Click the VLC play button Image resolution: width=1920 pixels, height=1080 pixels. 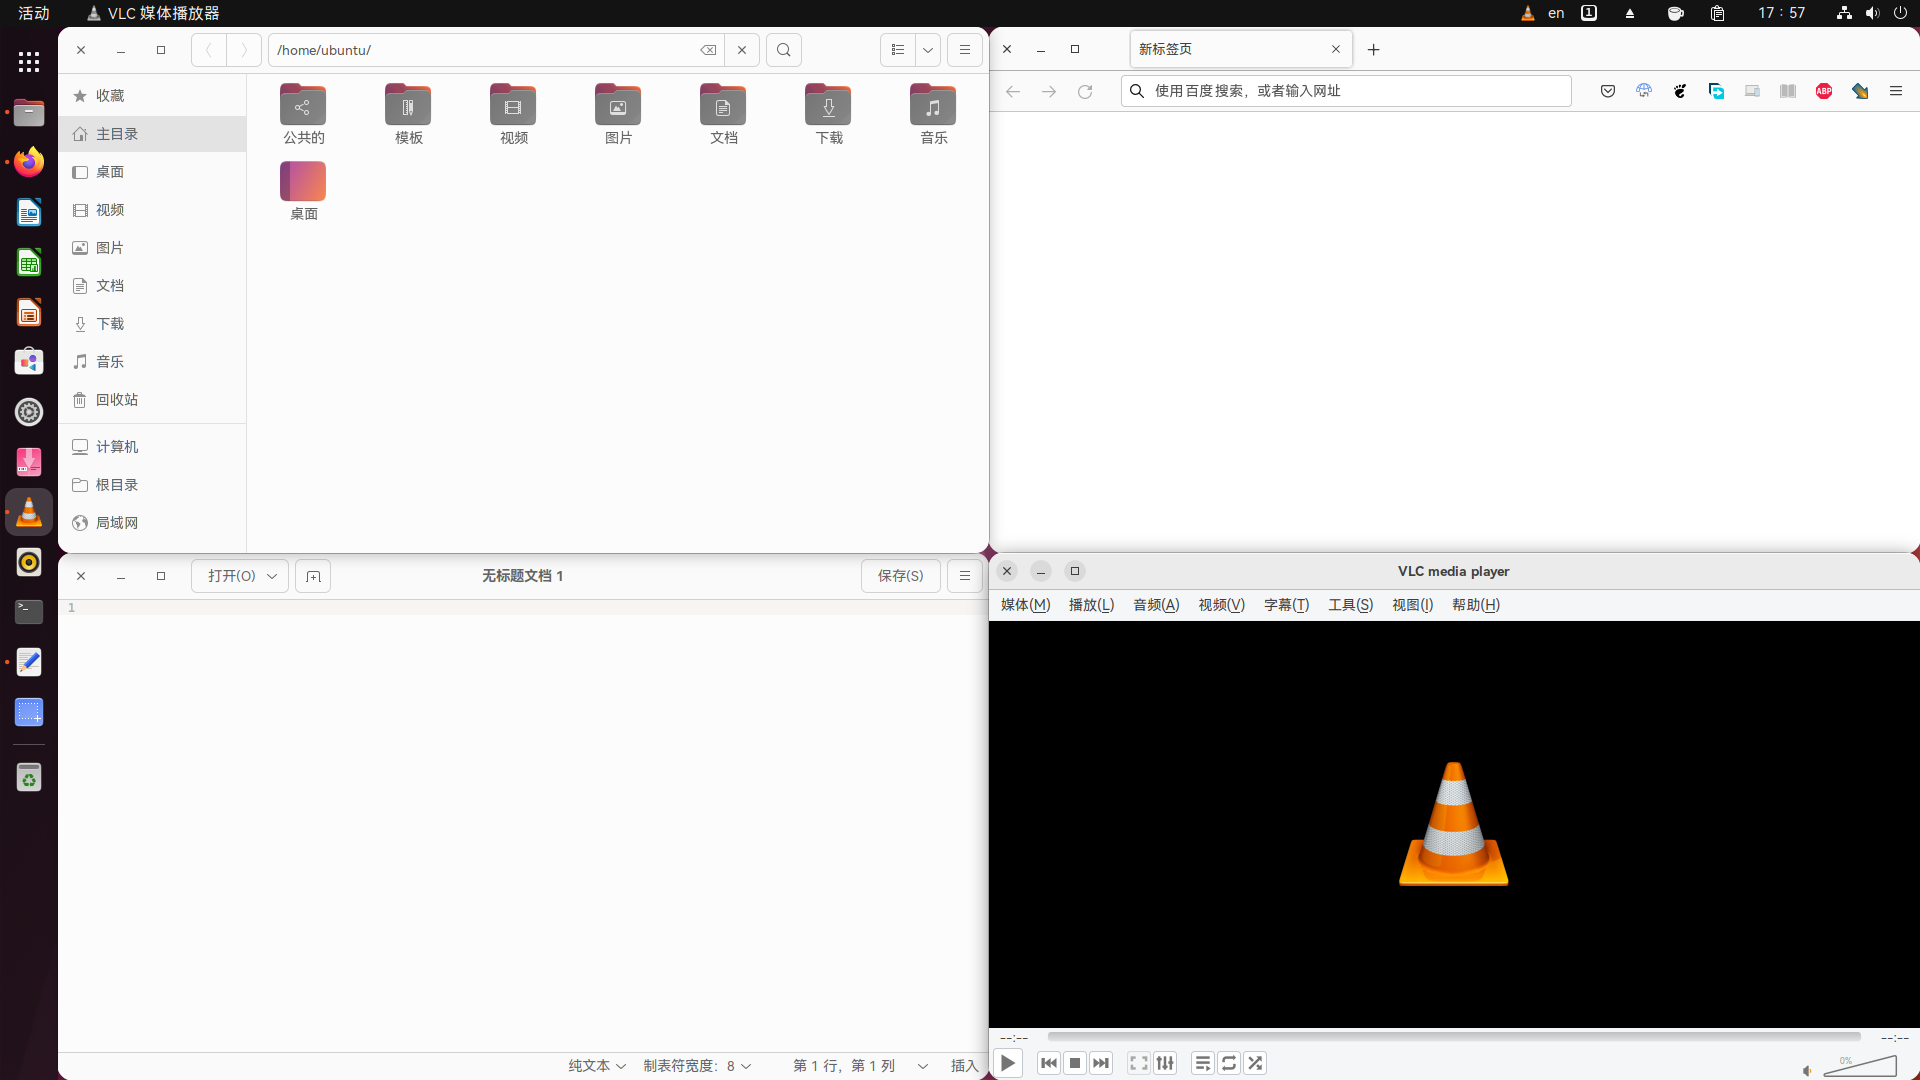(1008, 1063)
